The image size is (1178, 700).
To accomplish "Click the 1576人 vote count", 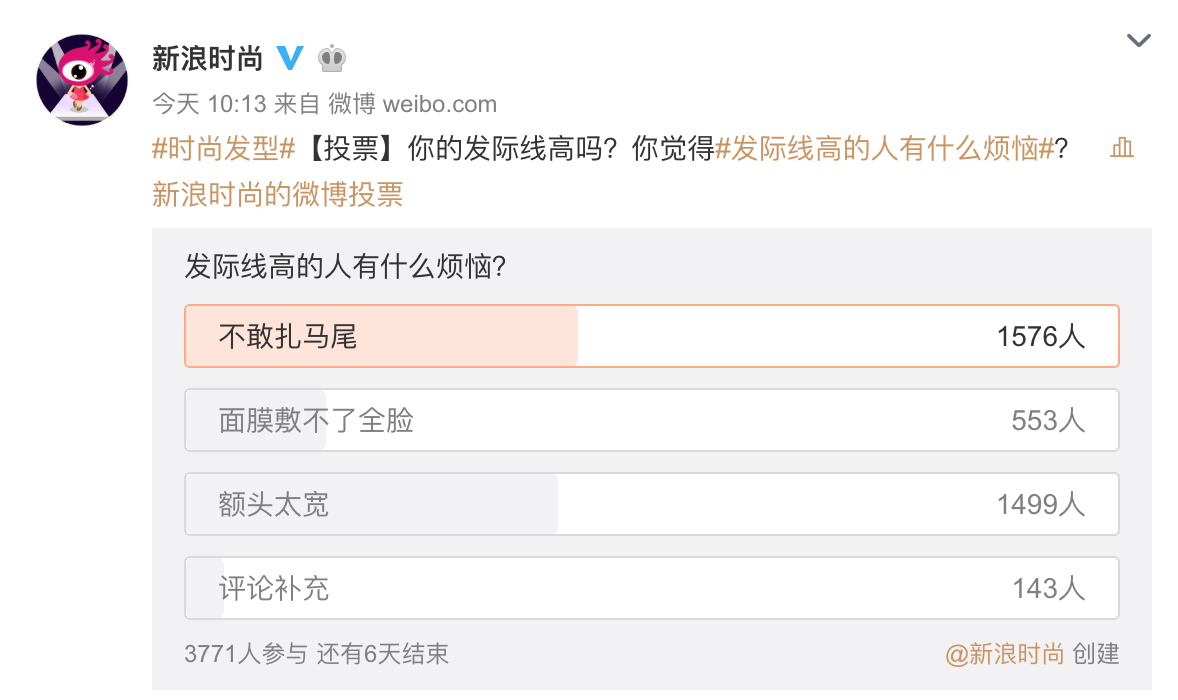I will [1040, 337].
